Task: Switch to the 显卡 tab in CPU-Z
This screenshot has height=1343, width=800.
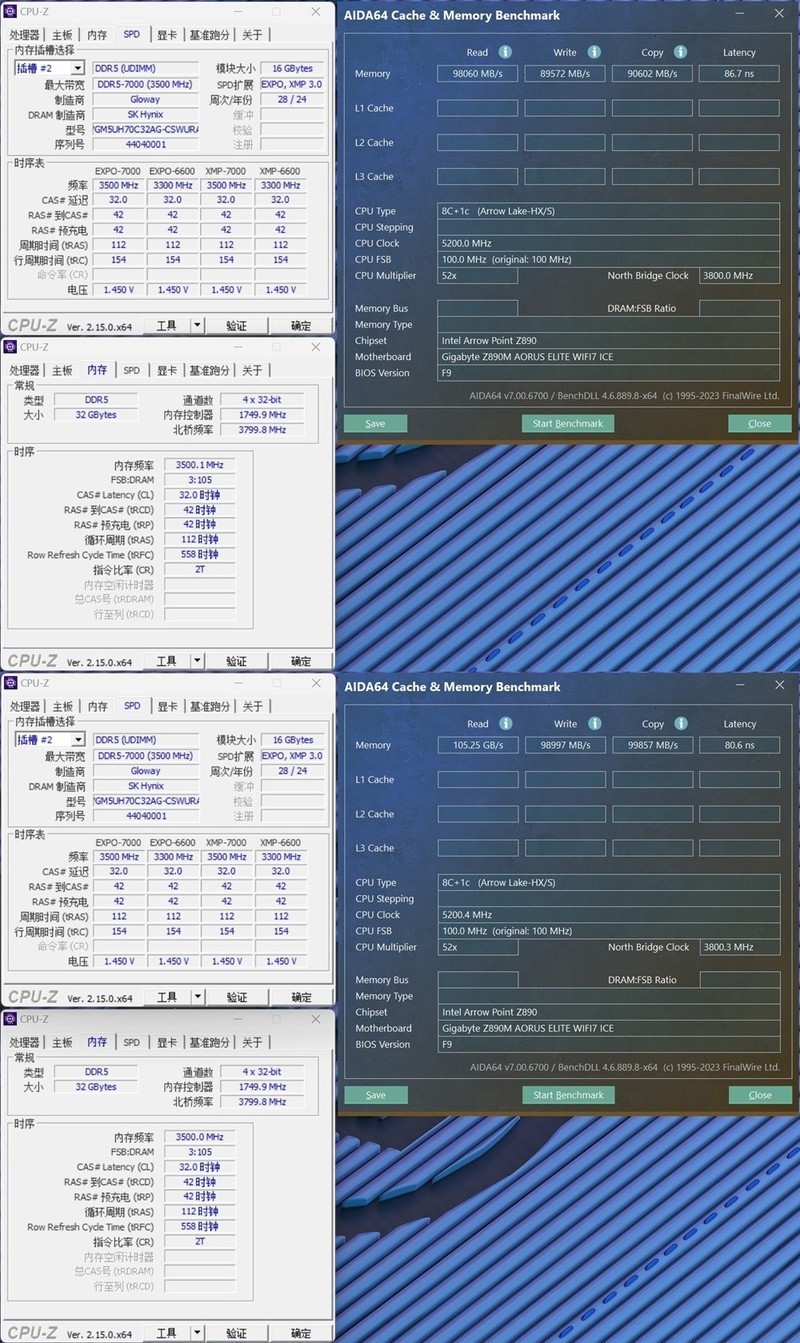Action: click(x=166, y=33)
